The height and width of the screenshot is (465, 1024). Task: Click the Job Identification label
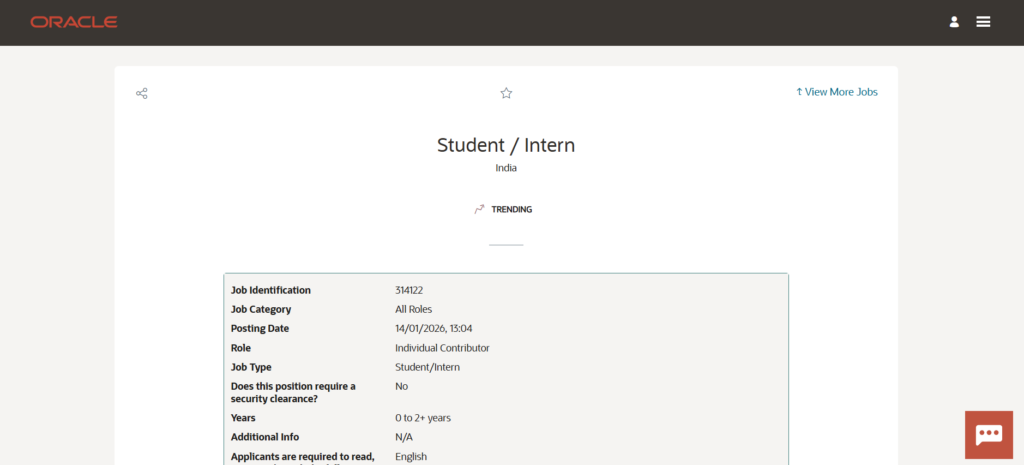tap(271, 290)
